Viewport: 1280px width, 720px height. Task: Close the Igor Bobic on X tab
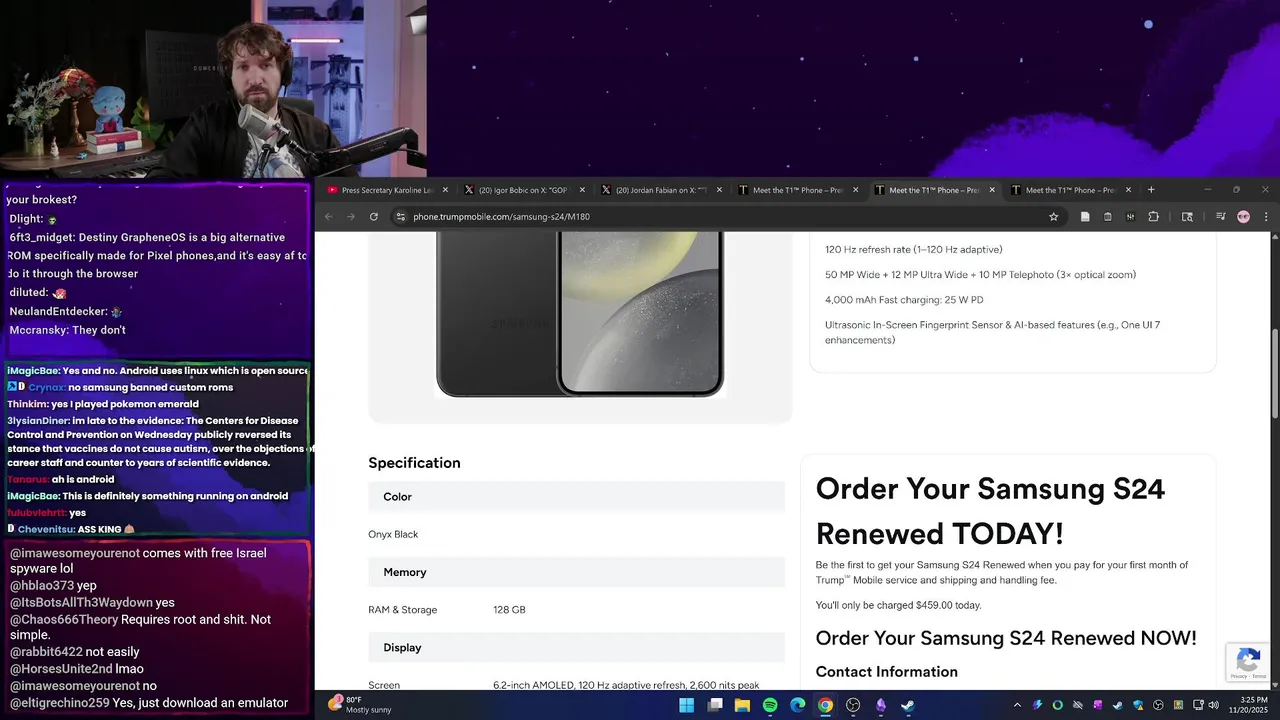point(582,190)
